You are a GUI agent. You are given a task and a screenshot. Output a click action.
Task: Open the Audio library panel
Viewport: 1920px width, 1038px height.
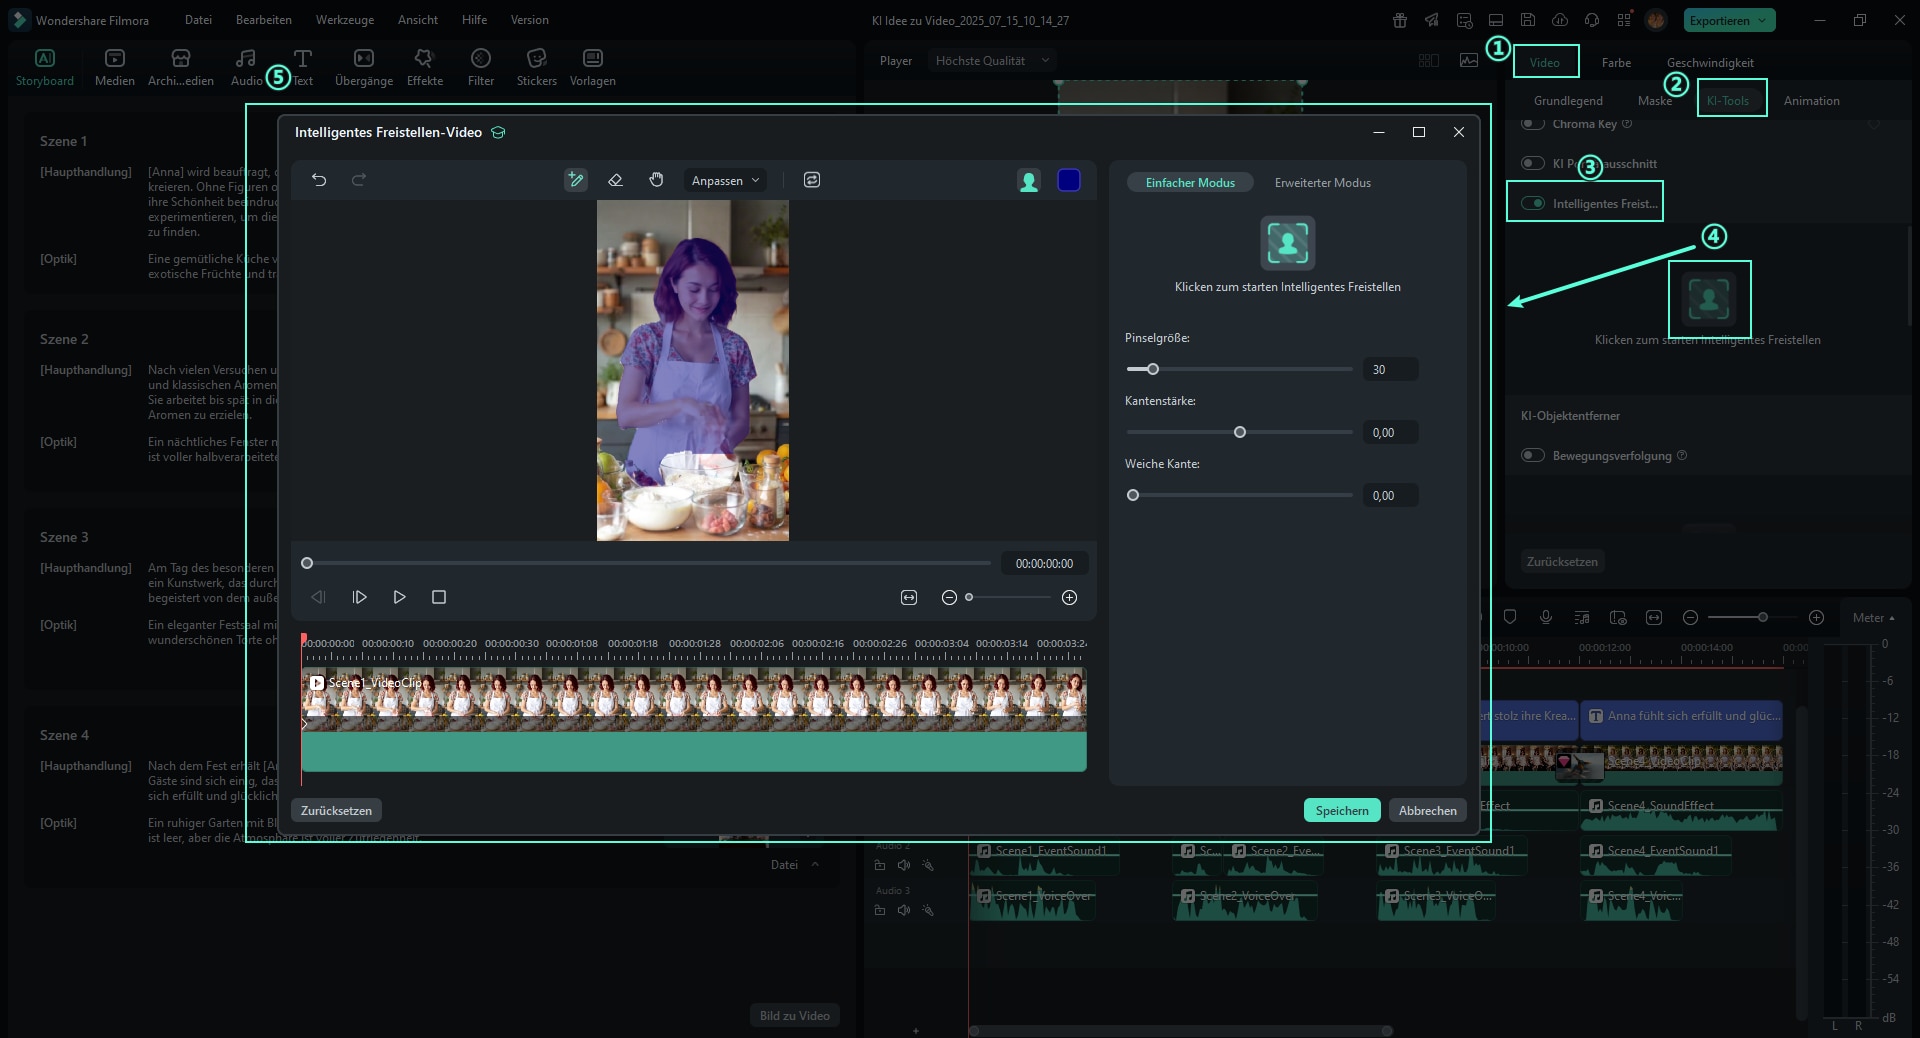pos(246,67)
